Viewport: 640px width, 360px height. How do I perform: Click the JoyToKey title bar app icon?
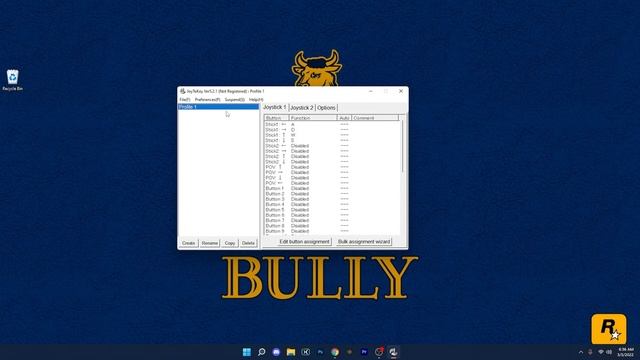(182, 91)
